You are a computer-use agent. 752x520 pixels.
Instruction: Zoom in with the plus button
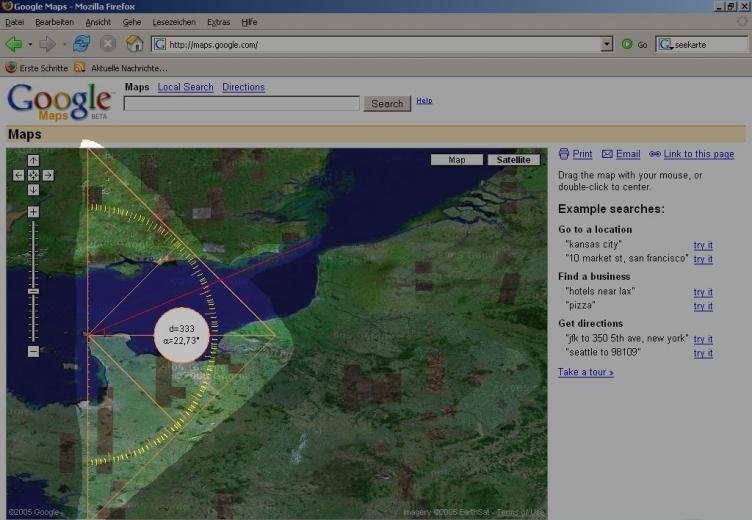pos(33,212)
